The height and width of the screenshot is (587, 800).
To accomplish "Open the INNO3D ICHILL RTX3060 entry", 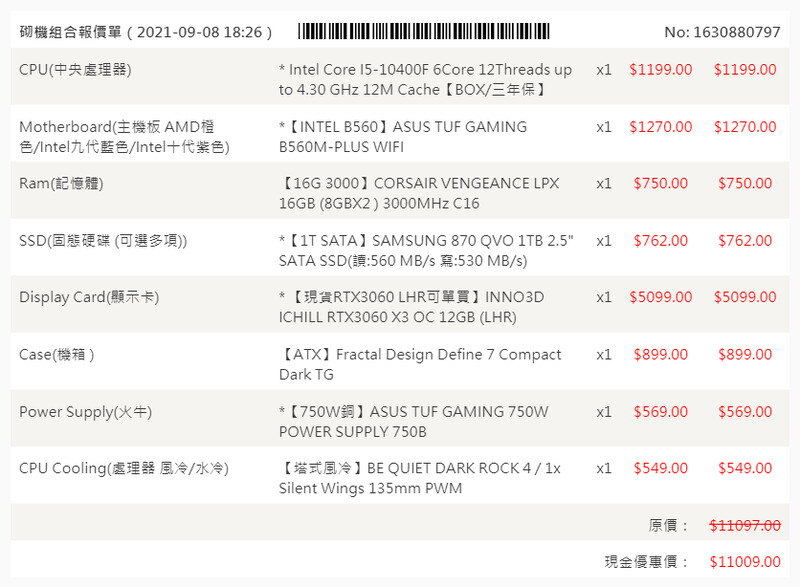I will tap(412, 308).
